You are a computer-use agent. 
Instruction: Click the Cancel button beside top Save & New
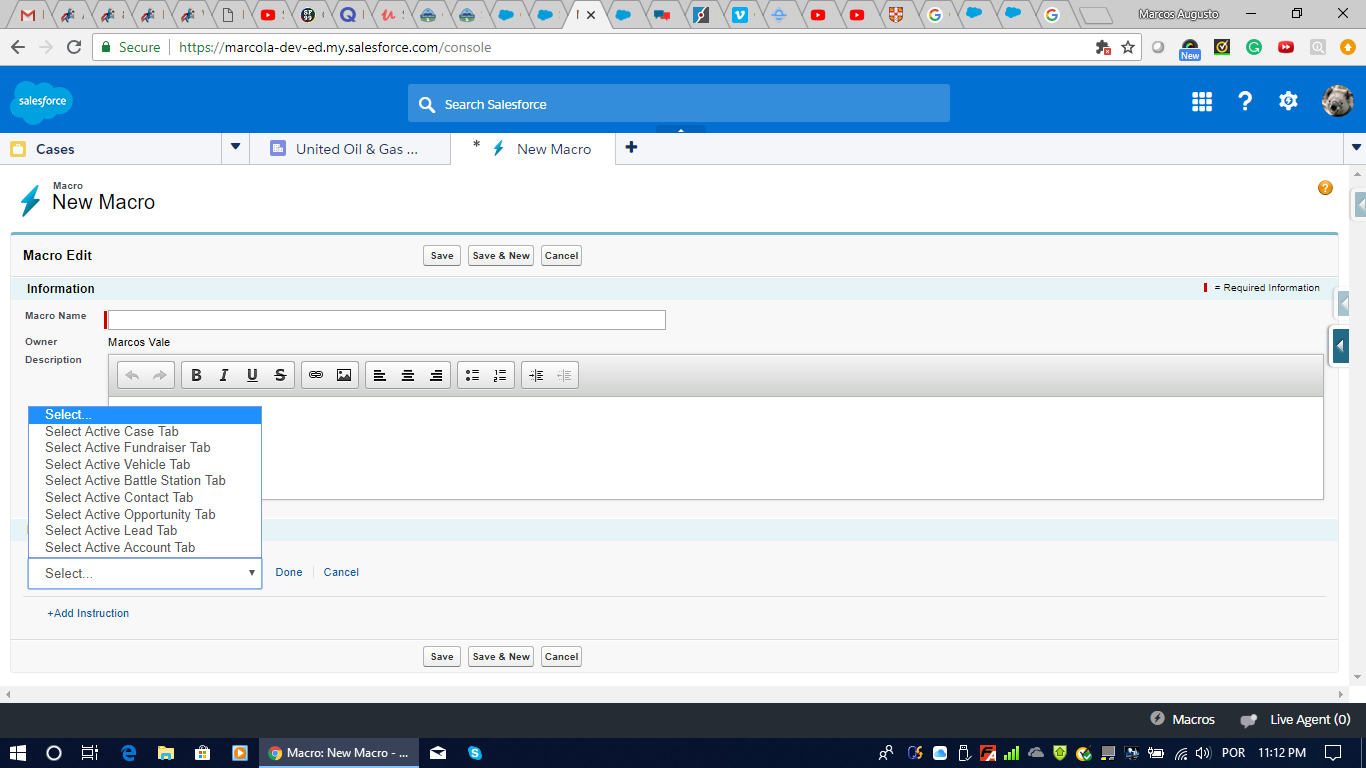(x=561, y=256)
